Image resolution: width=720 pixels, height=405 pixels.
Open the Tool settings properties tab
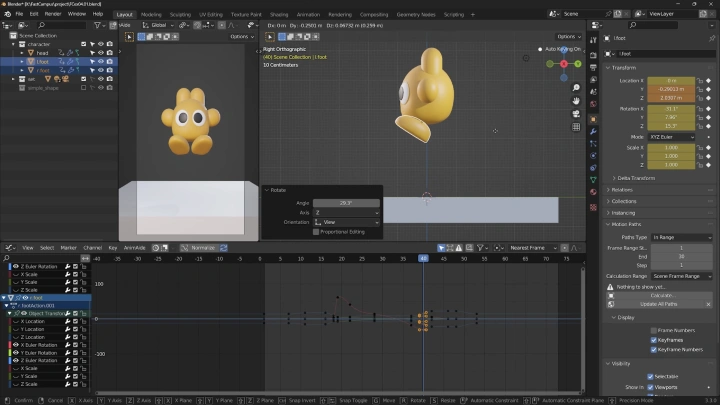593,40
